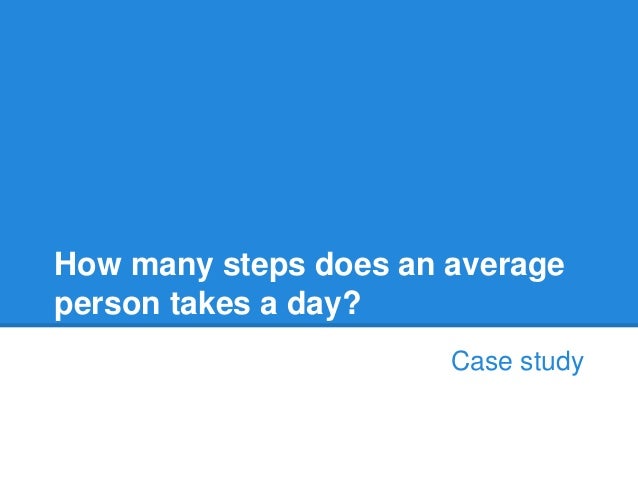638x479 pixels.
Task: Click the word "steps" in the heading
Action: point(264,267)
